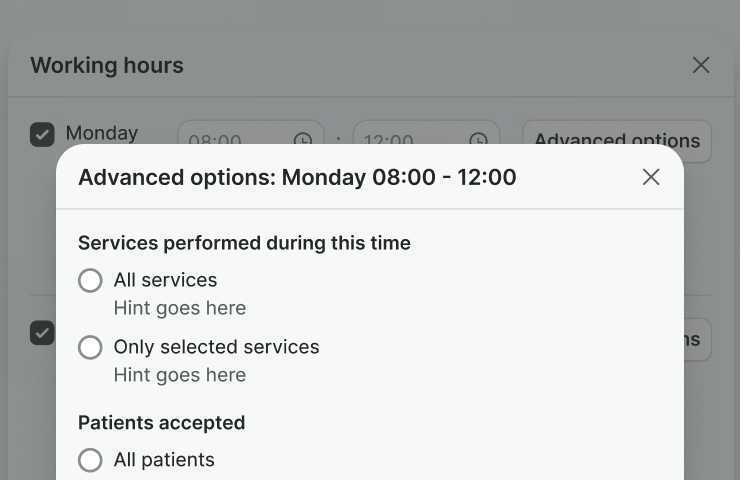740x480 pixels.
Task: Click the Monday 12:00 end time field
Action: [x=405, y=135]
